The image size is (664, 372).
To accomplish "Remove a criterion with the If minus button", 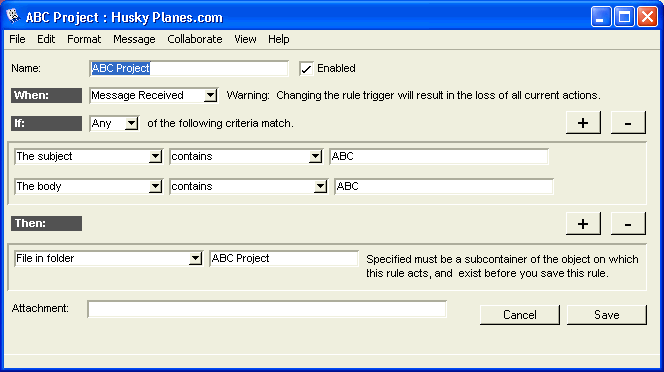I will [x=628, y=123].
